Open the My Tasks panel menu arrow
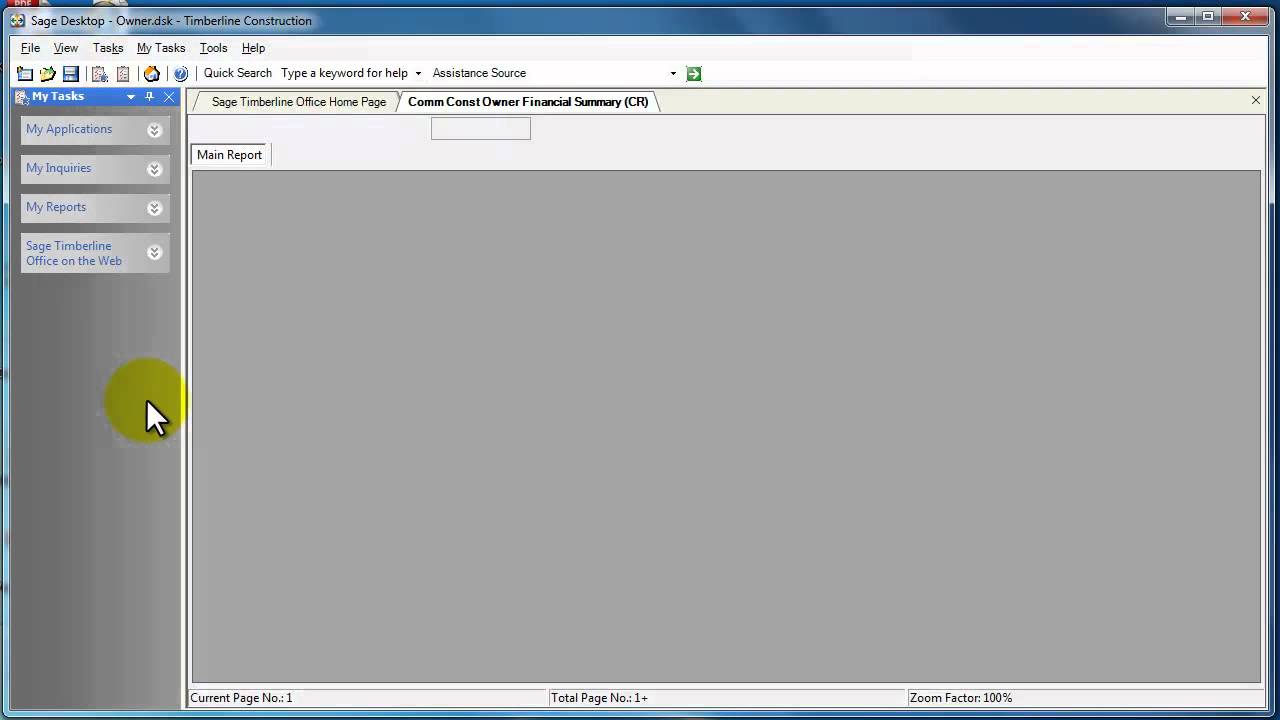1280x720 pixels. pyautogui.click(x=131, y=97)
